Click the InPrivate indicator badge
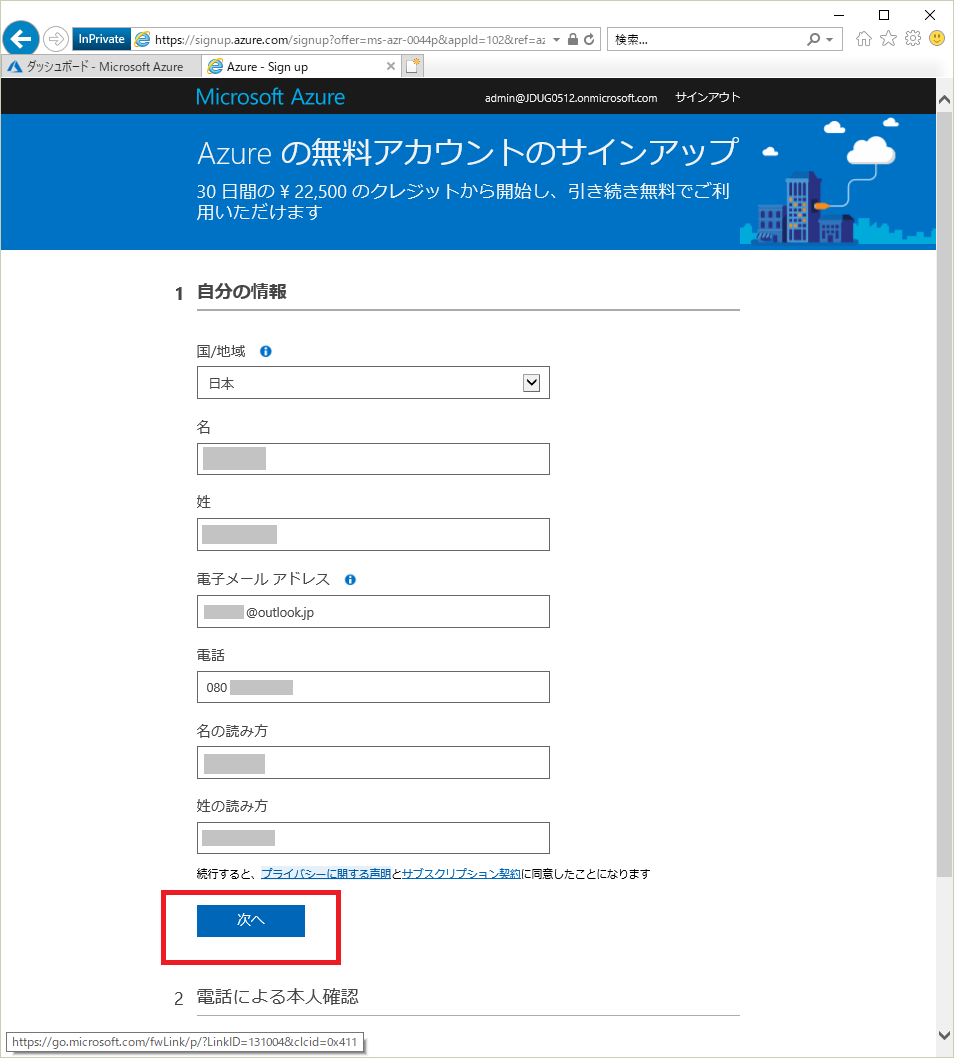Viewport: 954px width, 1058px height. 101,39
